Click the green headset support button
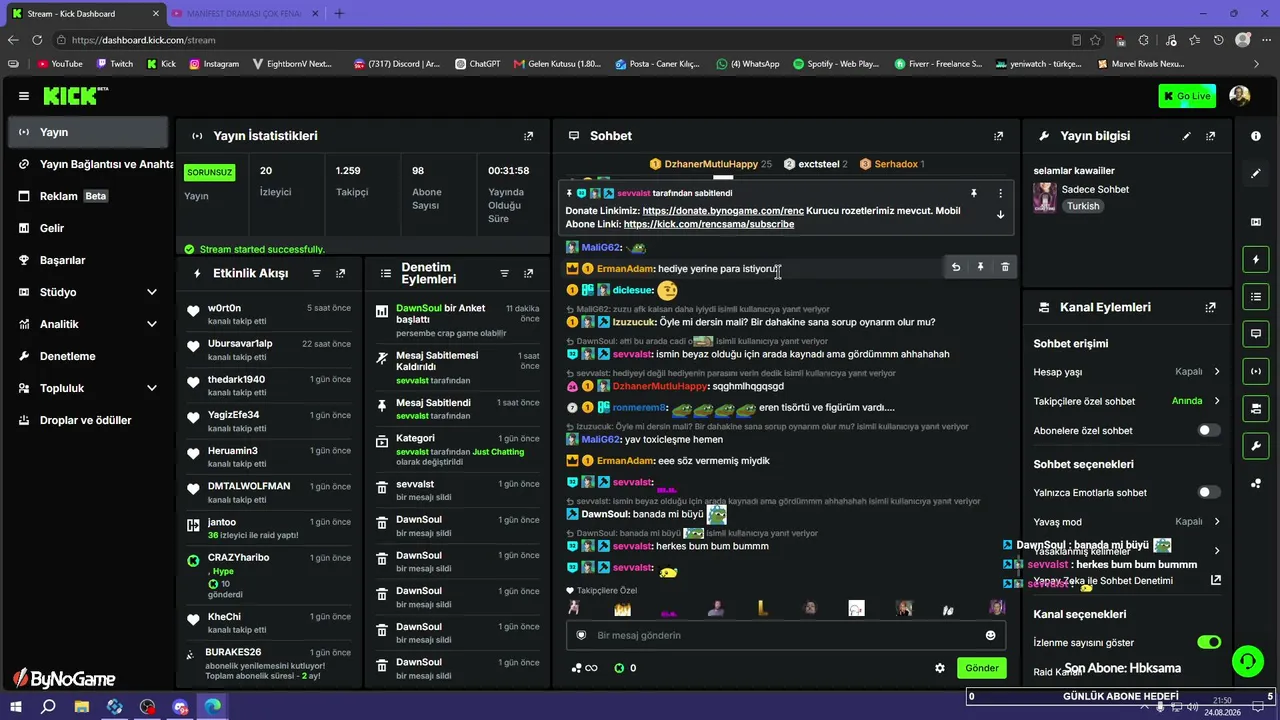Screen dimensions: 1280x720 pos(1248,661)
